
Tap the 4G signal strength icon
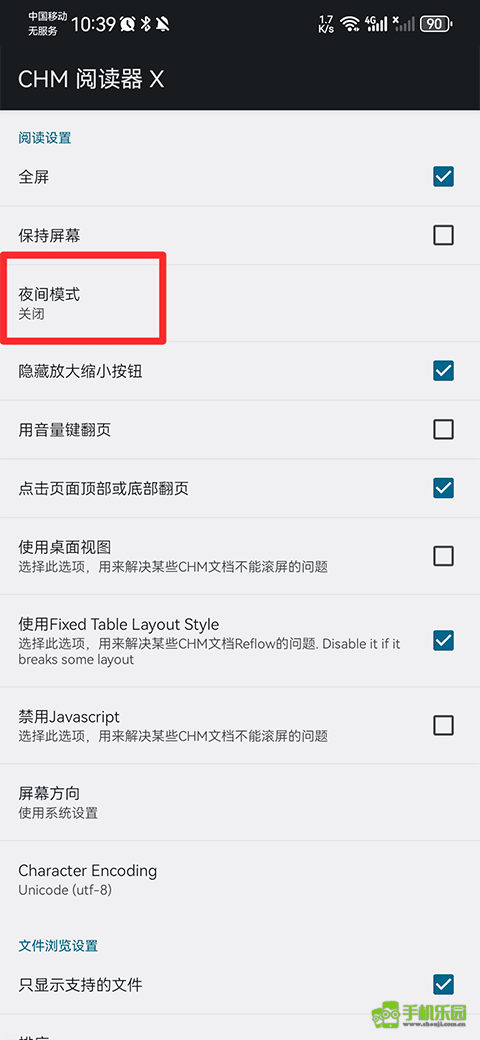376,25
